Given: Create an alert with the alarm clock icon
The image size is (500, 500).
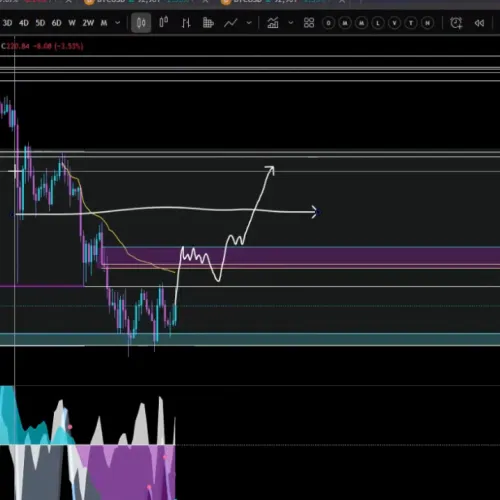Looking at the screenshot, I should 456,23.
